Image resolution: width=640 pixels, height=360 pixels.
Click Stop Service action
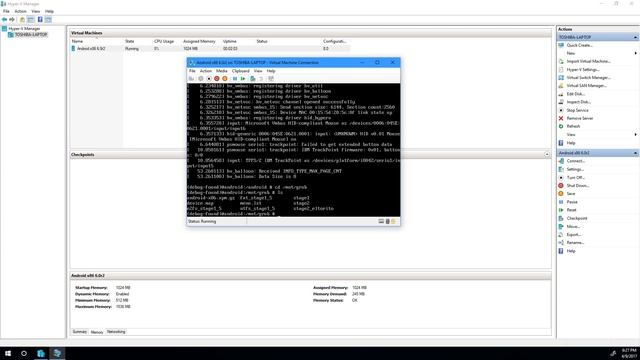pyautogui.click(x=578, y=110)
